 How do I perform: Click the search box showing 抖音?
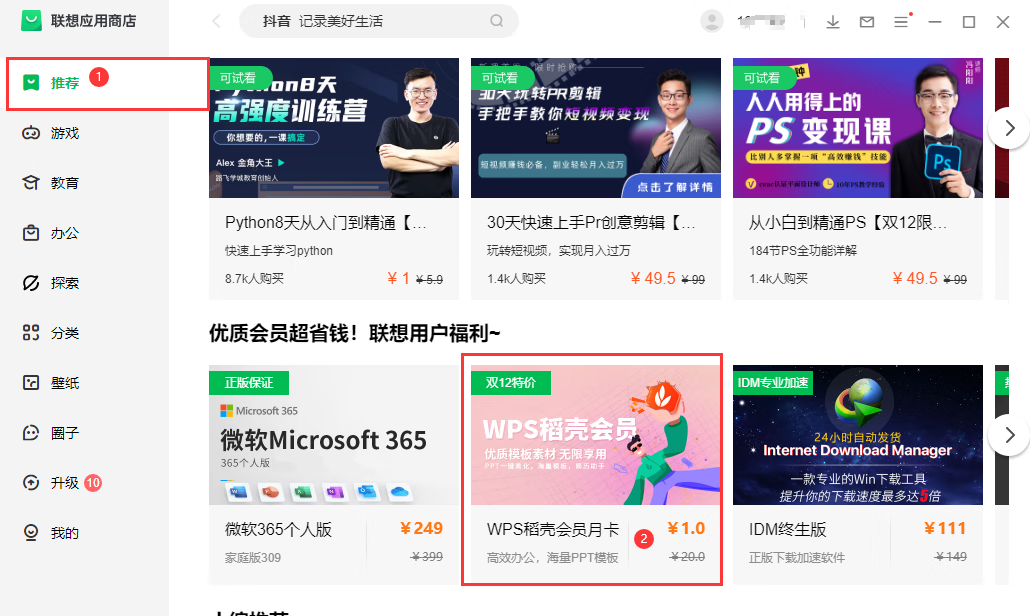(370, 21)
